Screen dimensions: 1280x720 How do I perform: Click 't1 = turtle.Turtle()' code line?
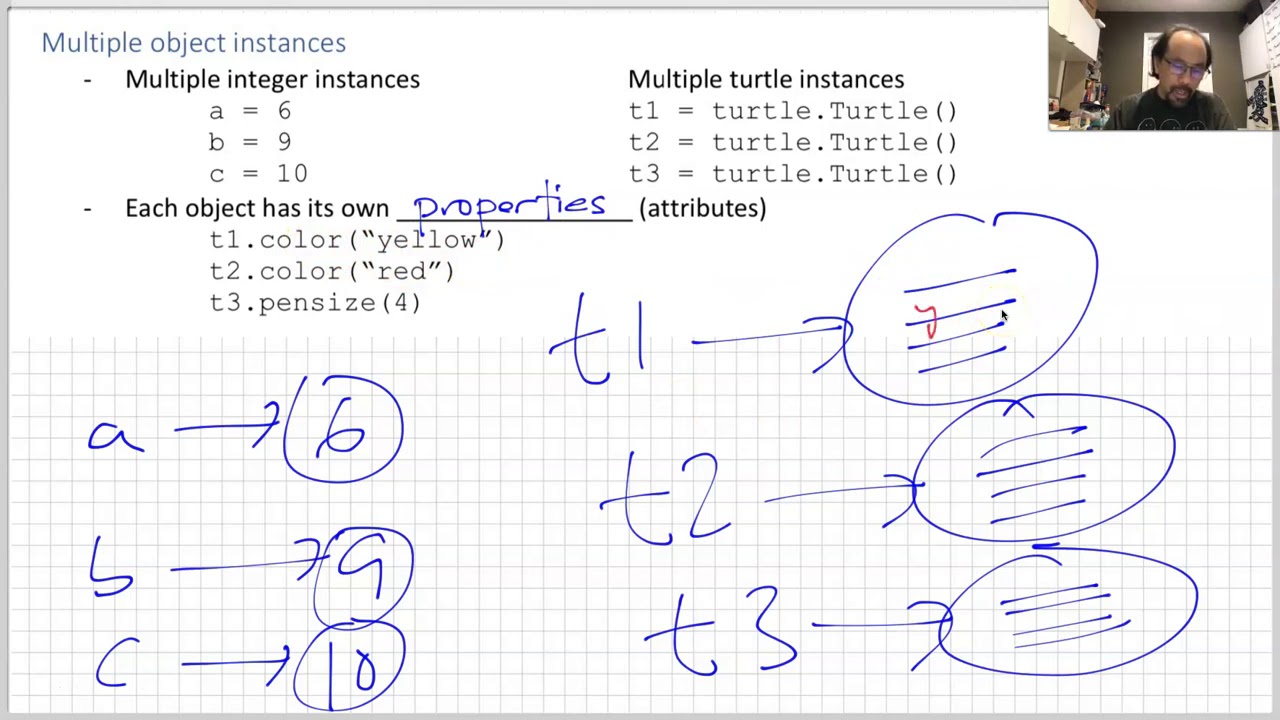pyautogui.click(x=793, y=111)
